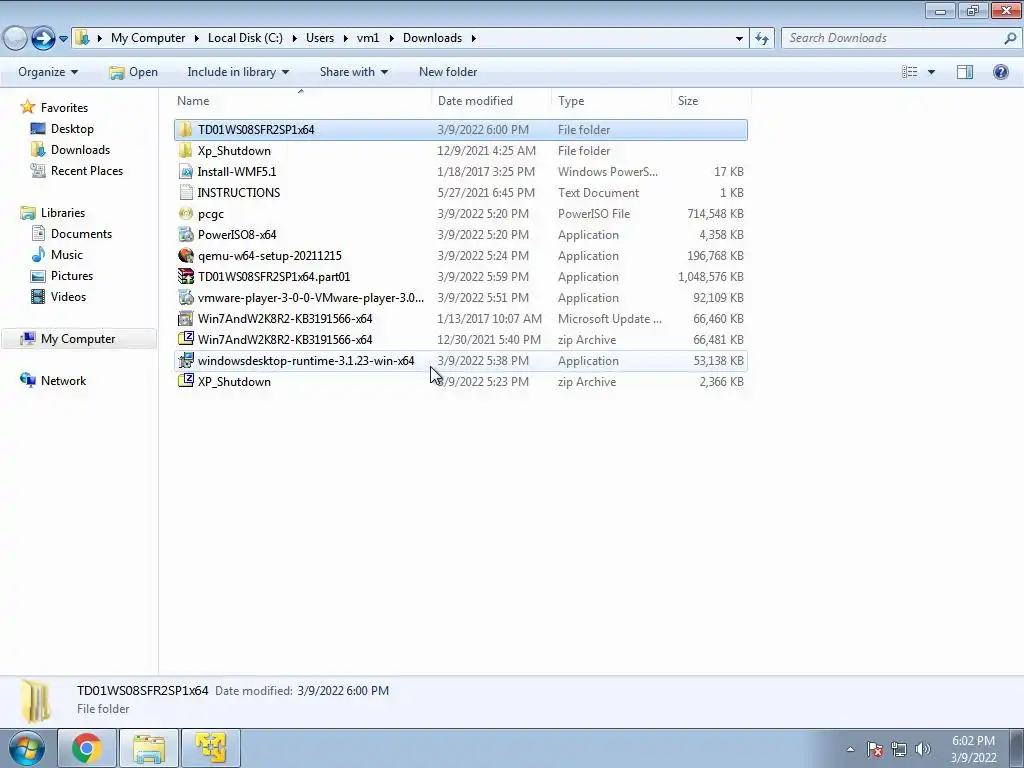Click the windowsdesktop-runtime installer icon
This screenshot has height=768, width=1024.
pos(186,360)
